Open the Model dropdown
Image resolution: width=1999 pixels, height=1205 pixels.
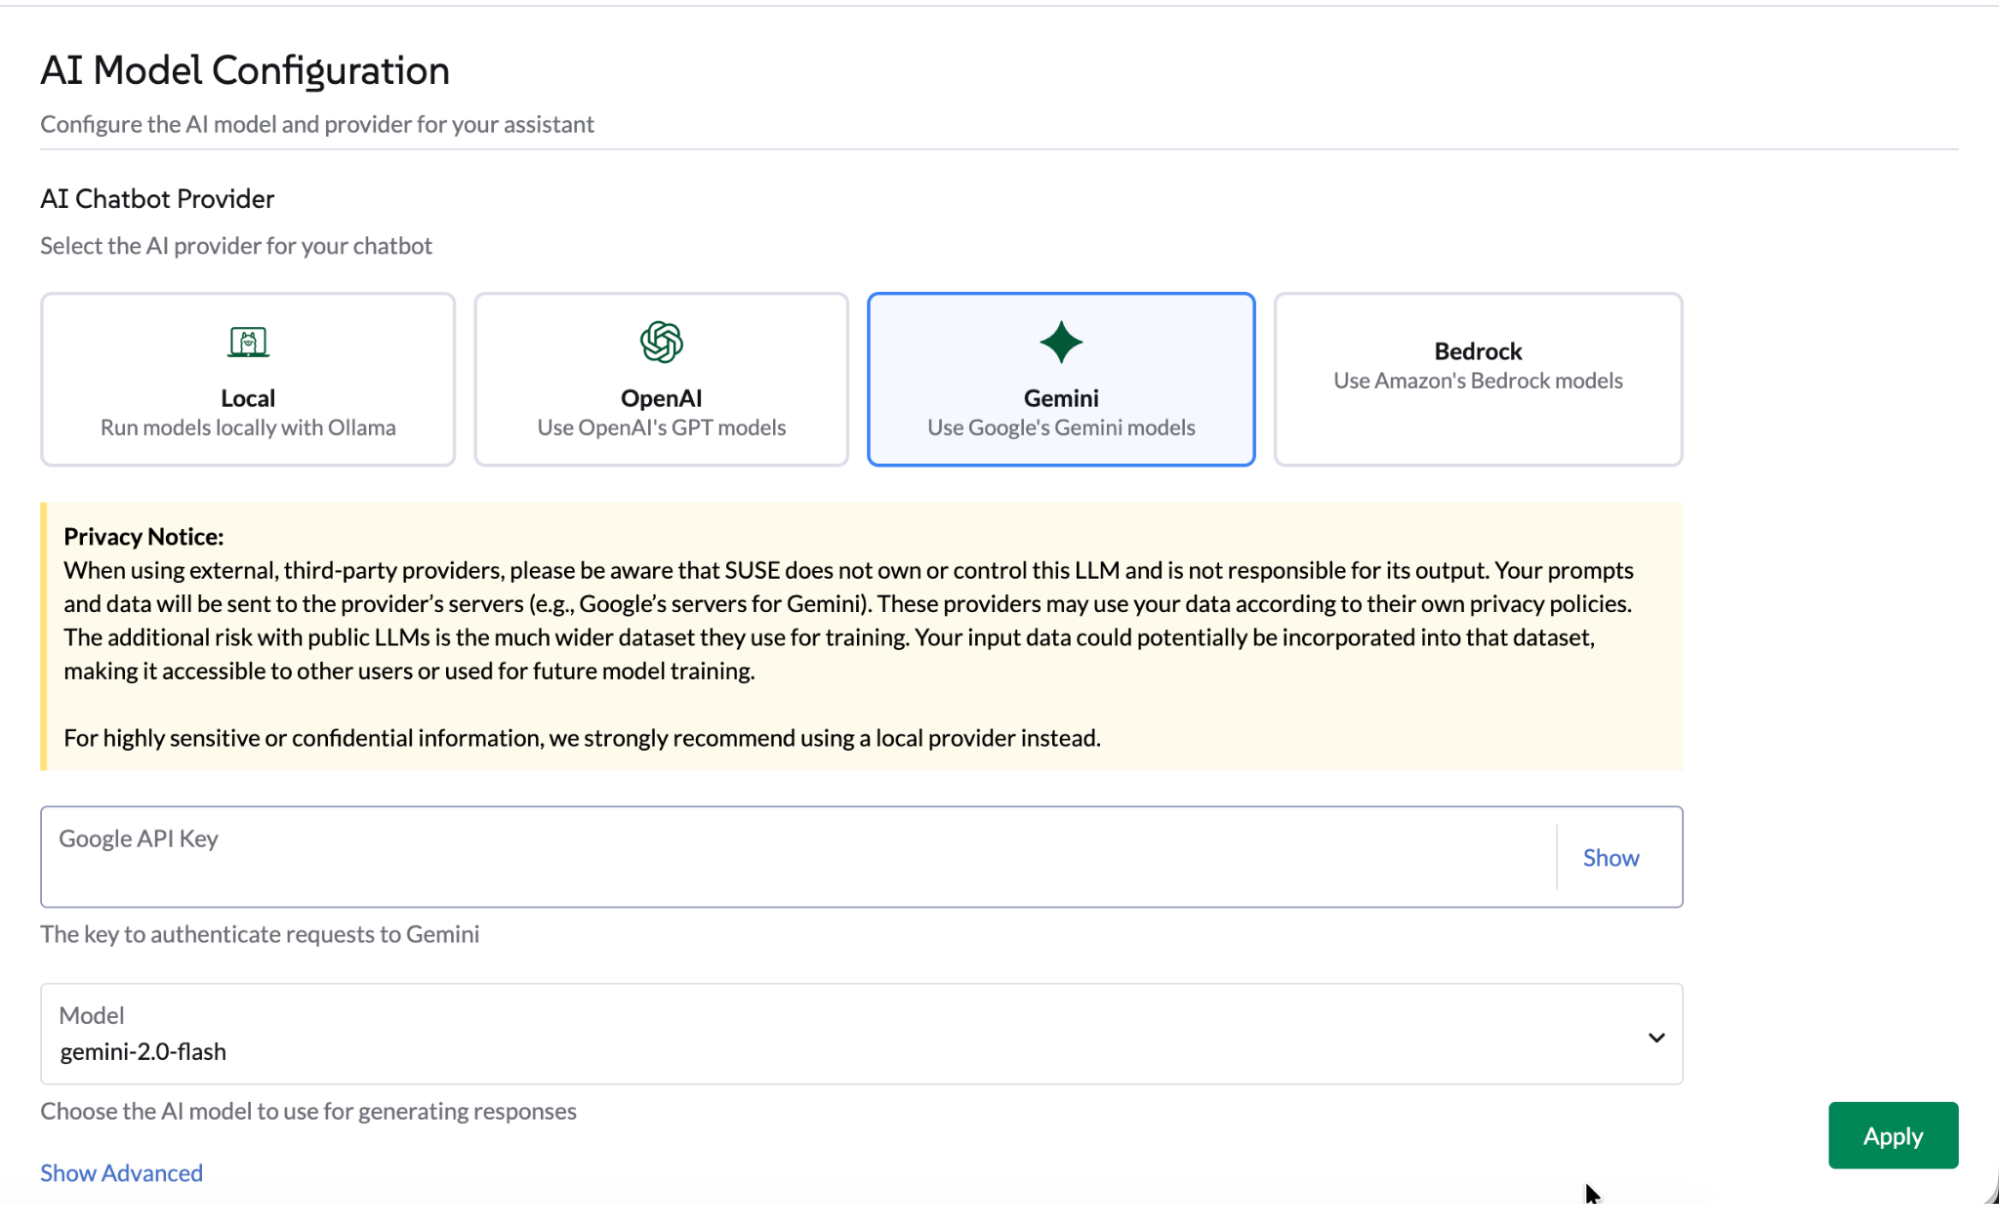tap(860, 1035)
